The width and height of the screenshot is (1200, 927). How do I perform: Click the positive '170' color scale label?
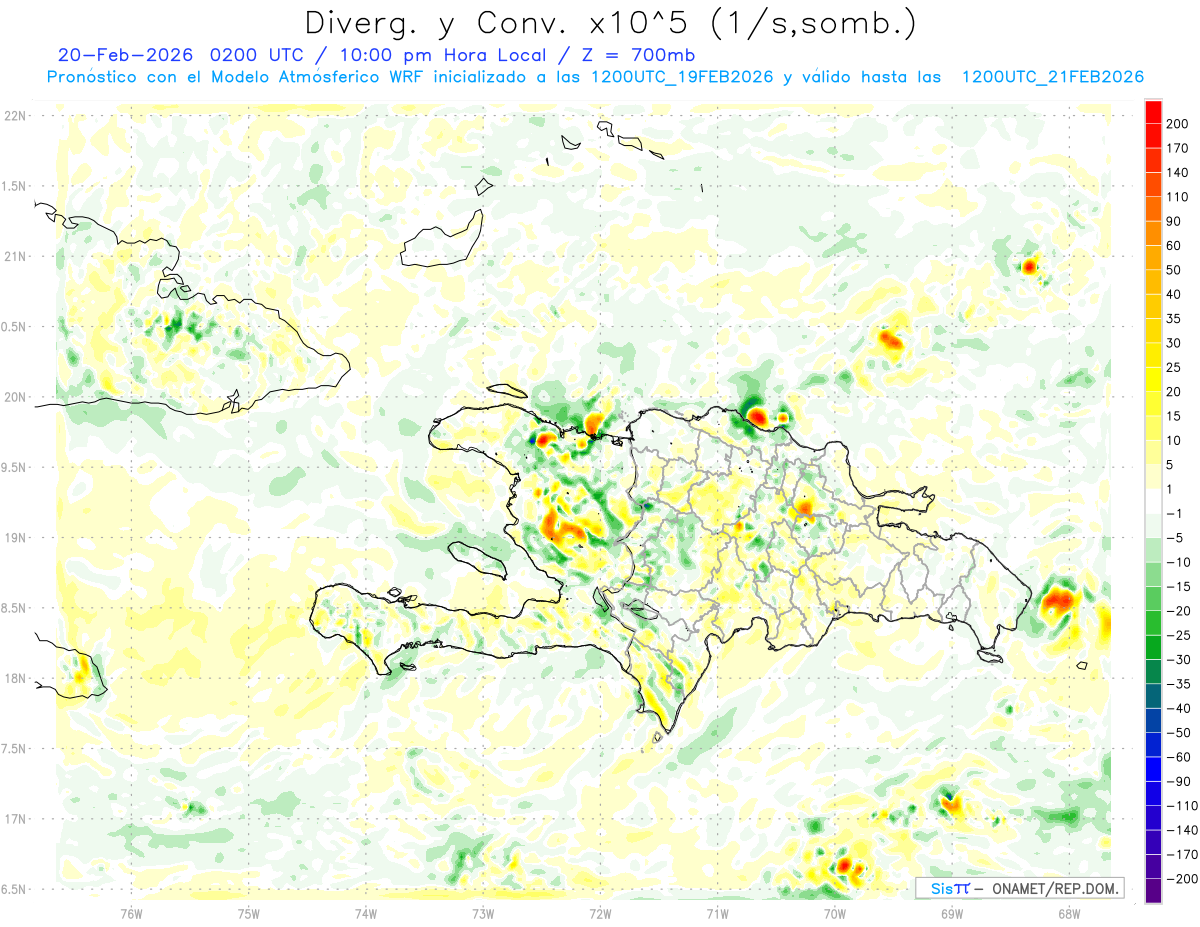click(x=1179, y=148)
